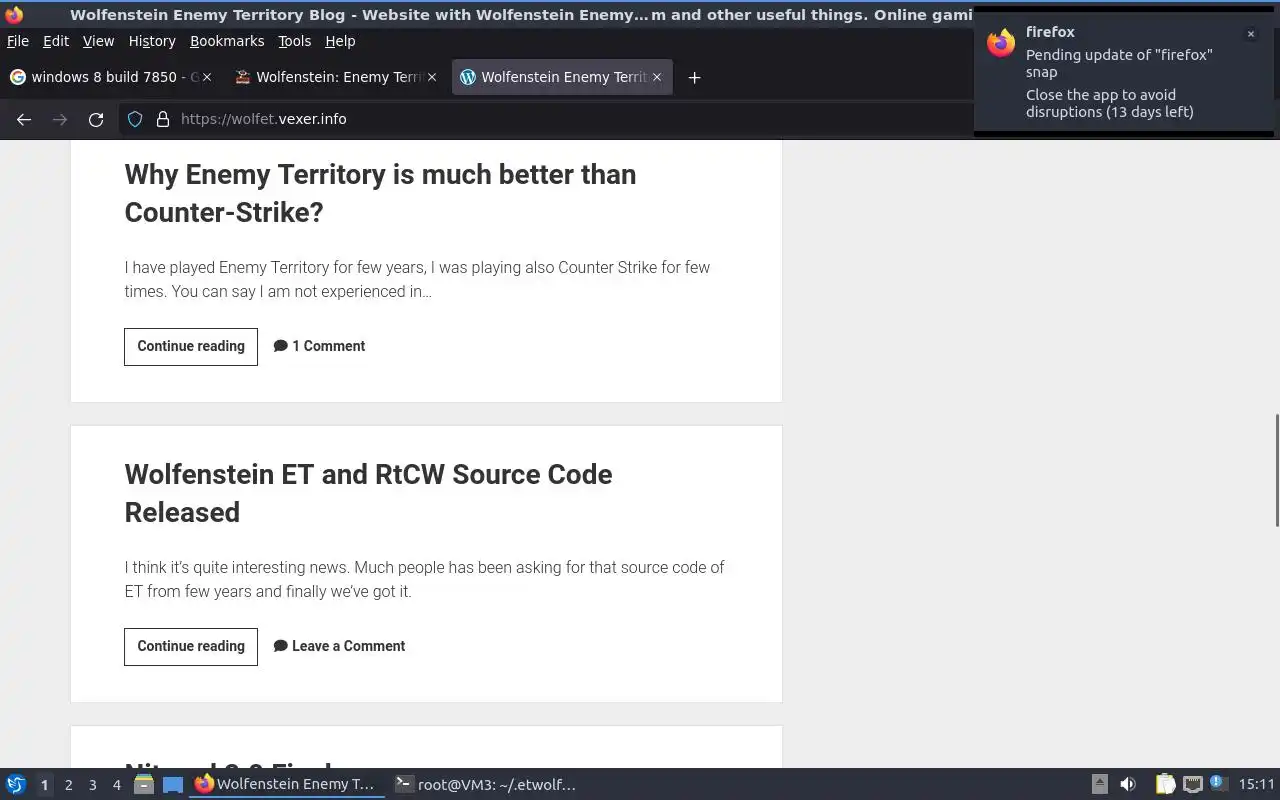Activate the Firefox Wolfenstein window in taskbar
1280x800 pixels.
coord(287,785)
